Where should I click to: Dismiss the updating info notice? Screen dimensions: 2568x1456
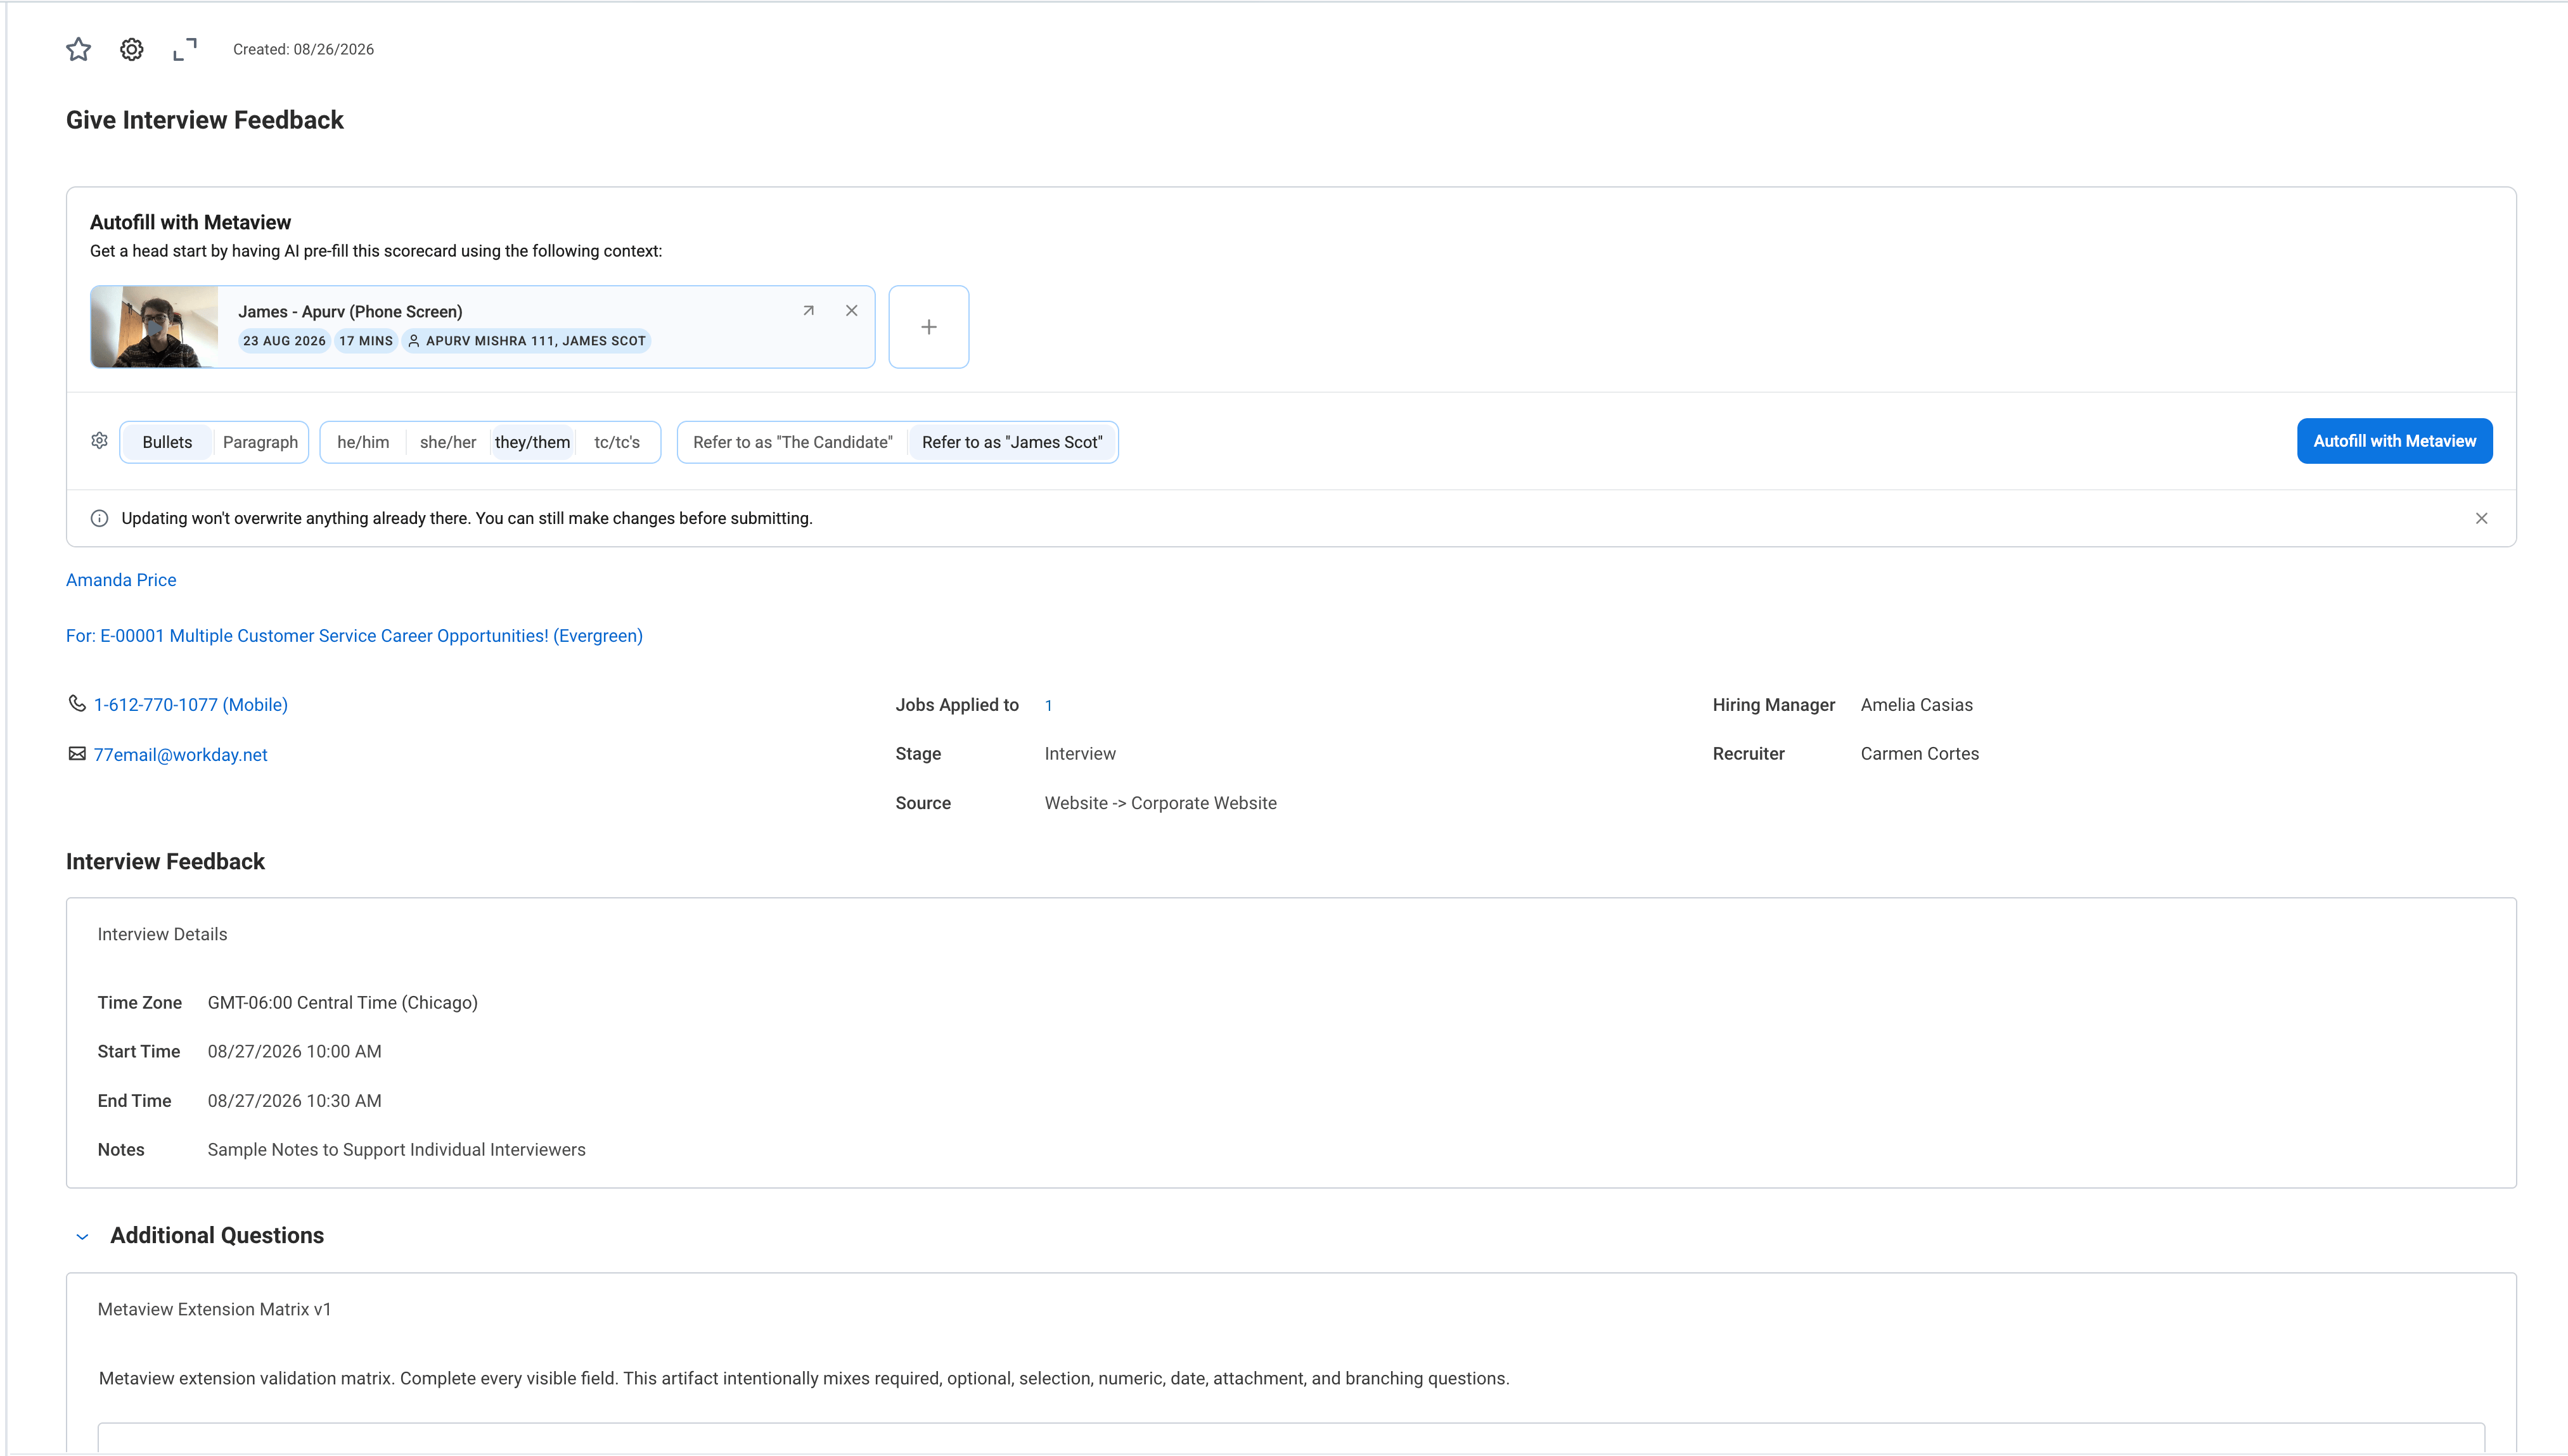tap(2481, 518)
